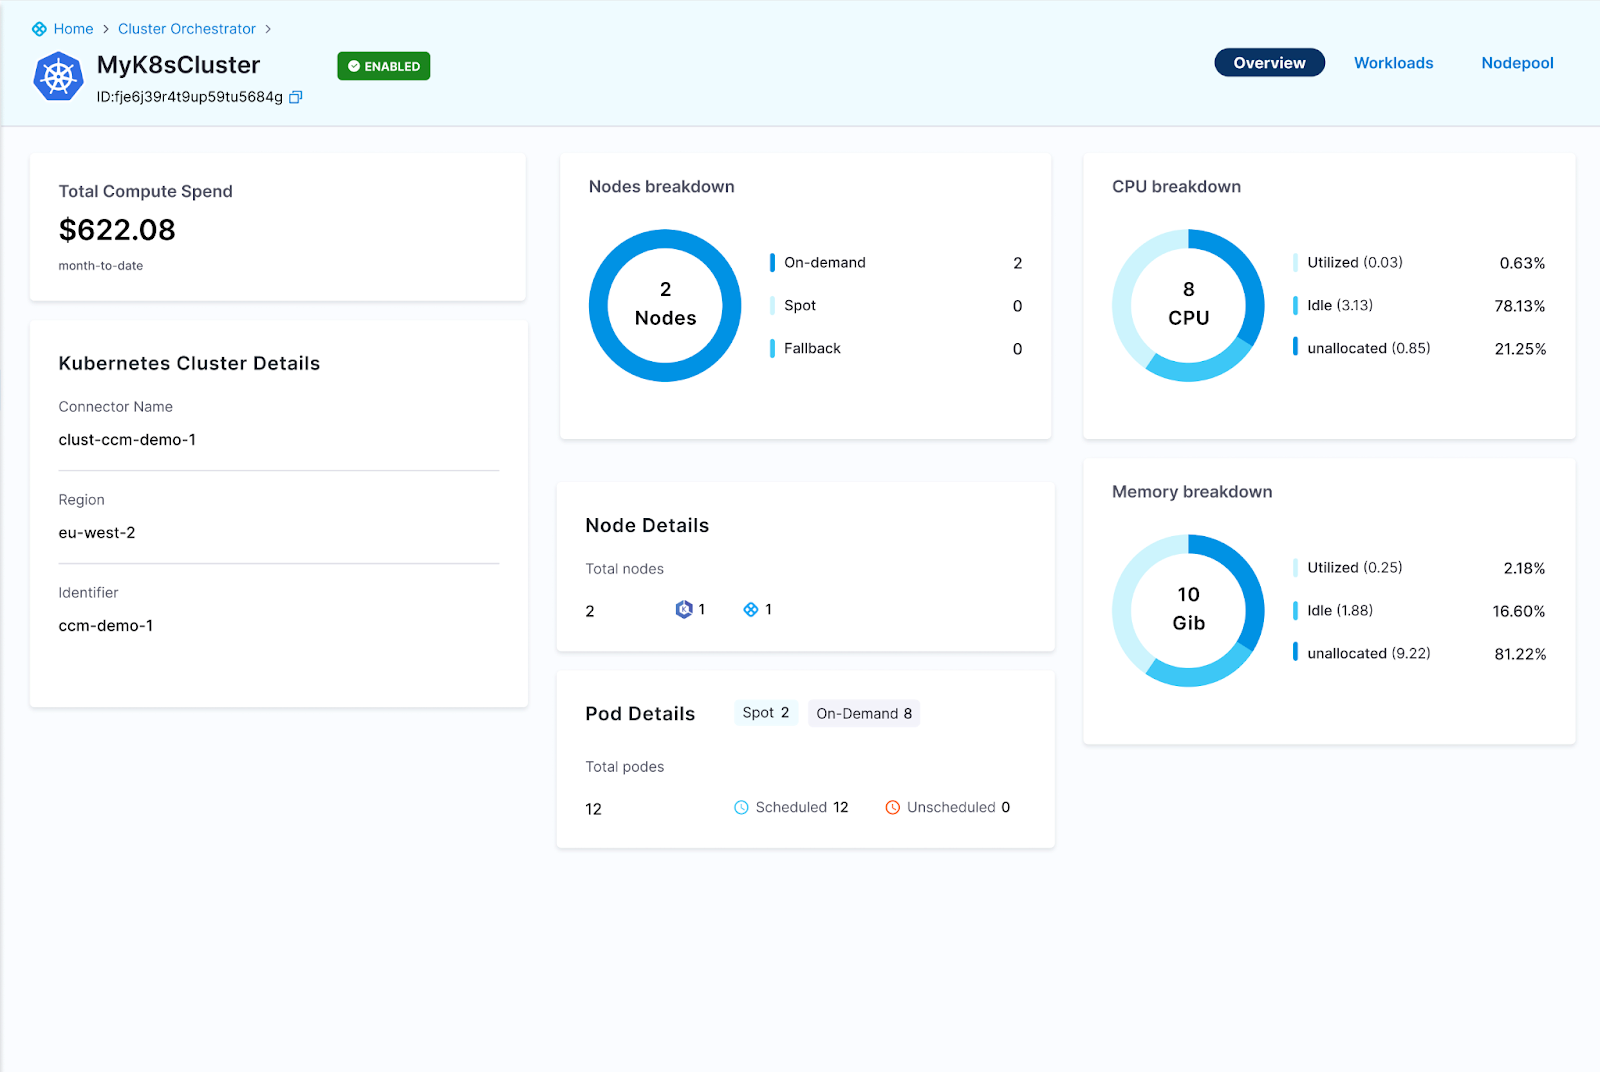Click the Total podes label
Screen dimensions: 1600x1072
(625, 767)
